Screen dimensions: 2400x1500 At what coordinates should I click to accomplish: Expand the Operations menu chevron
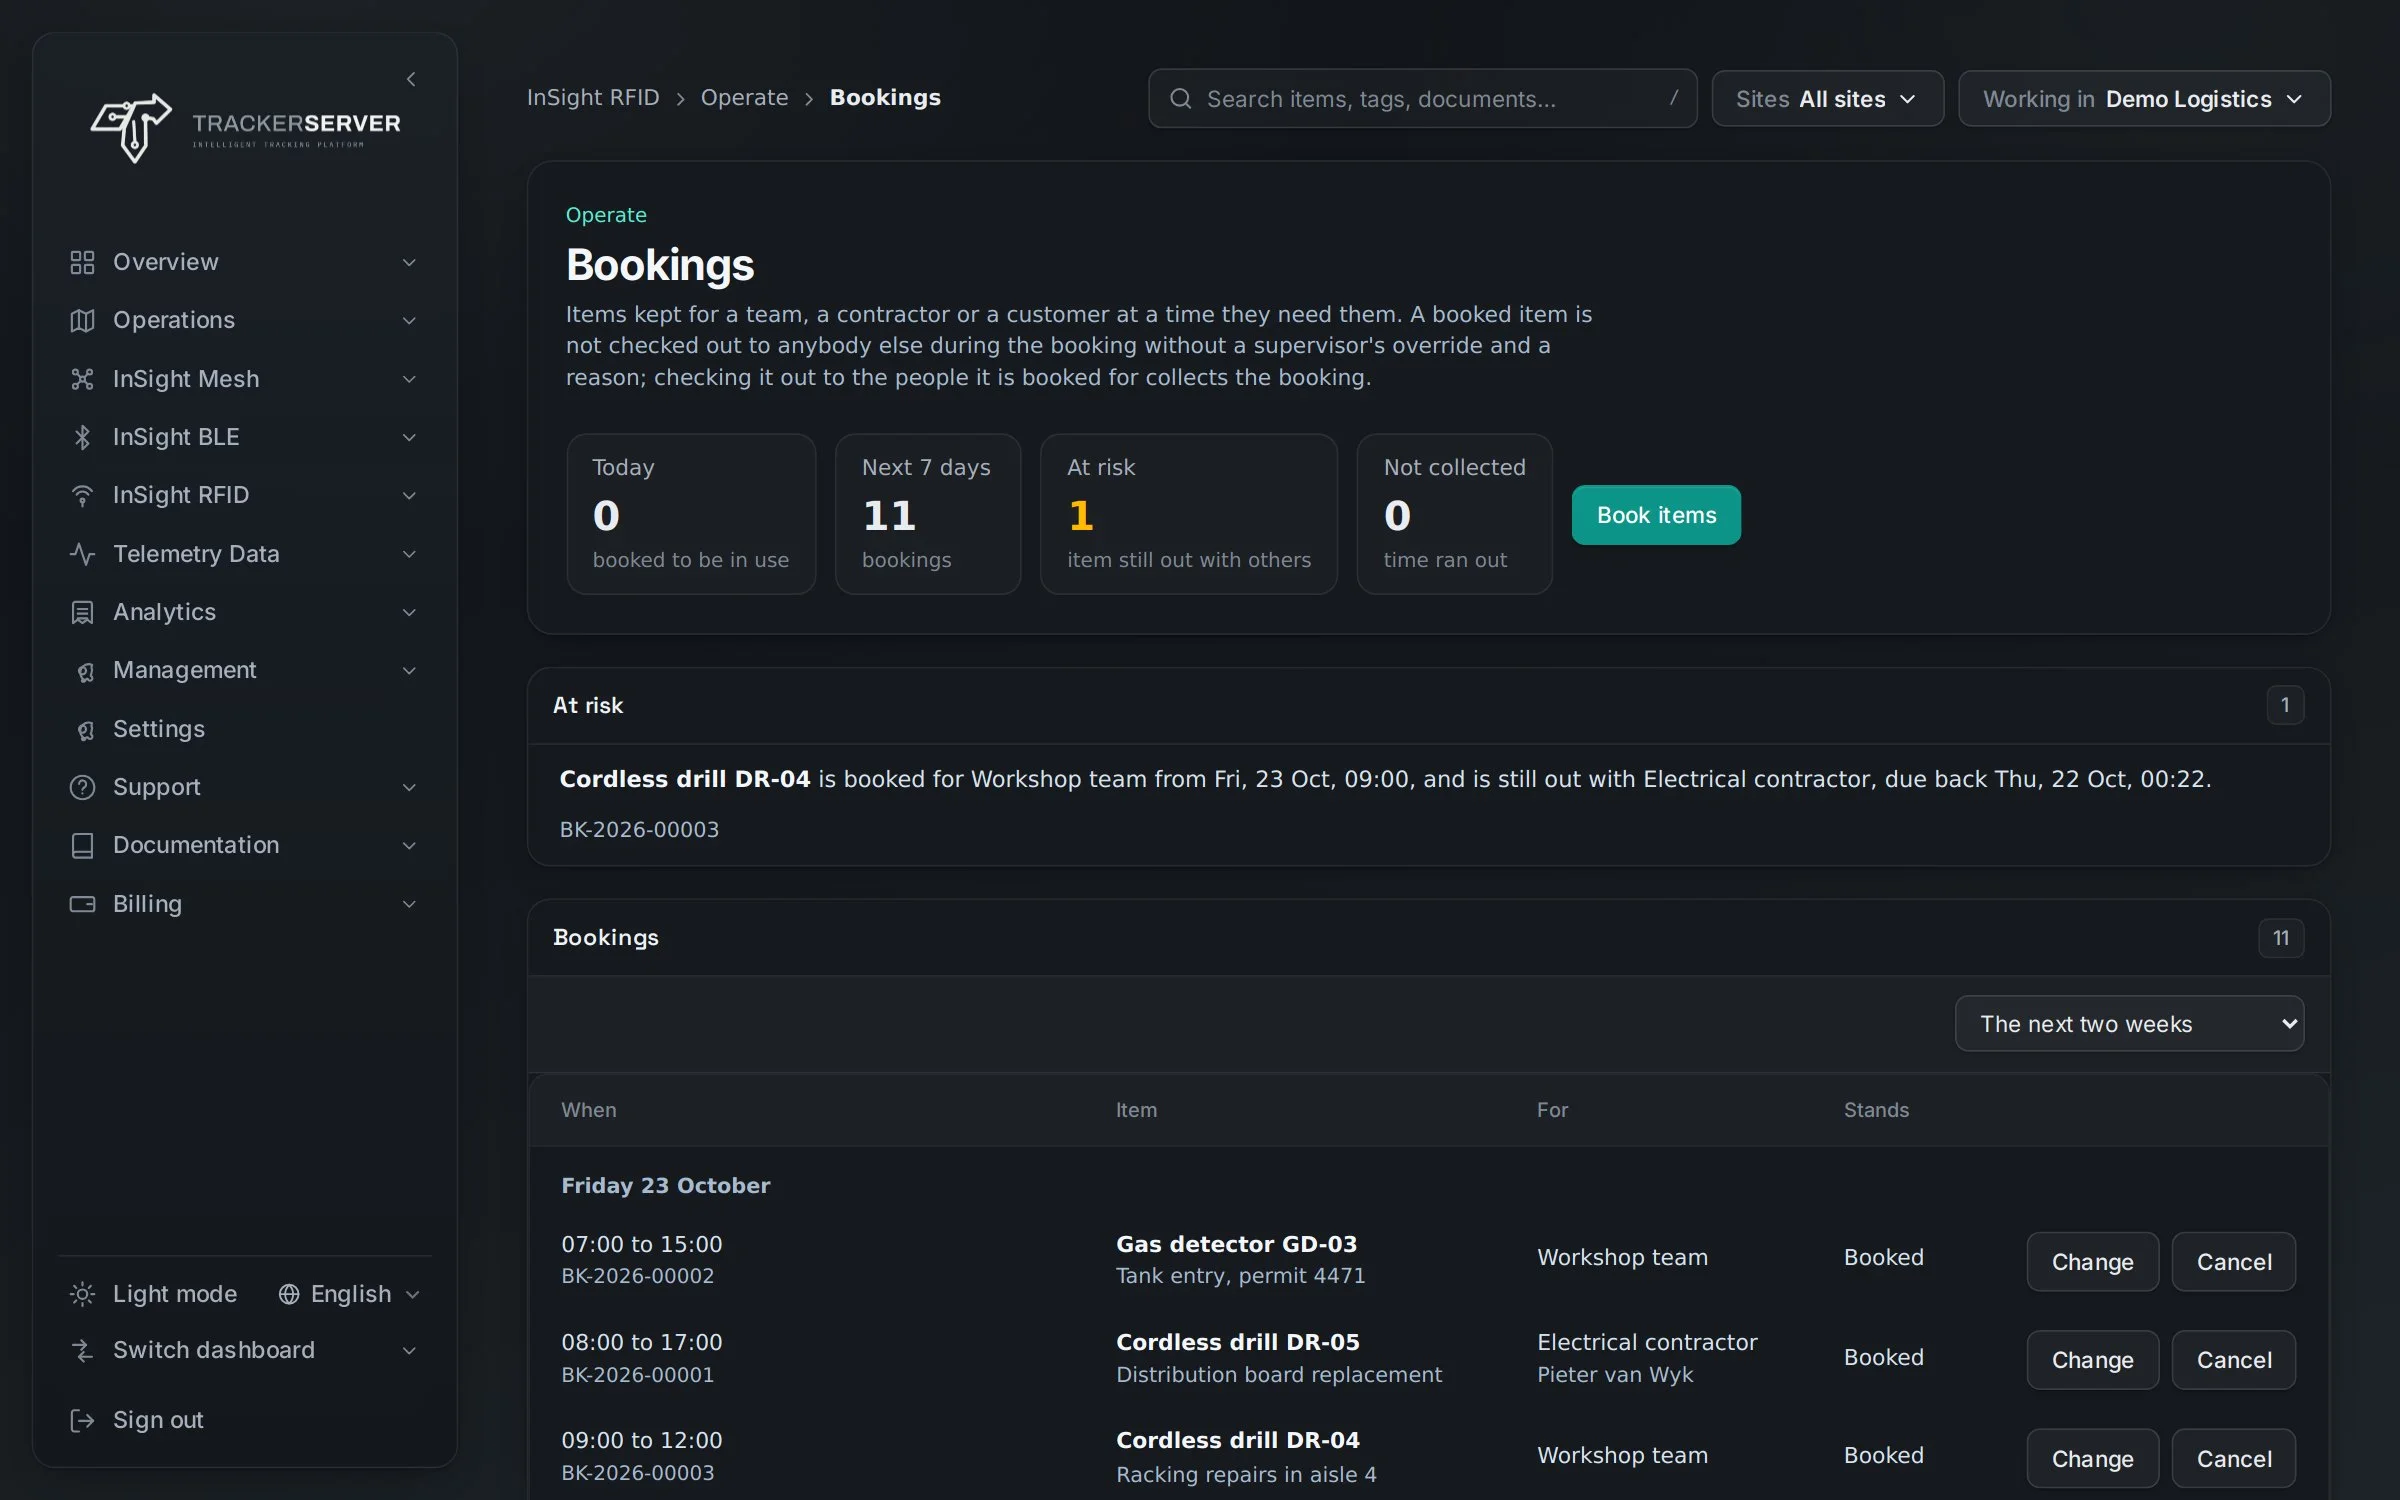click(x=409, y=320)
